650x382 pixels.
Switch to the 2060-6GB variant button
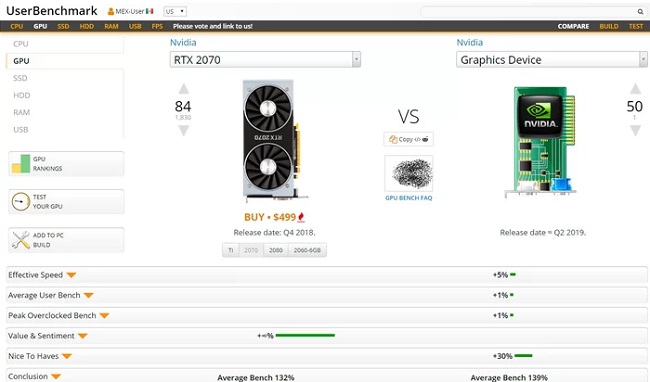coord(307,250)
